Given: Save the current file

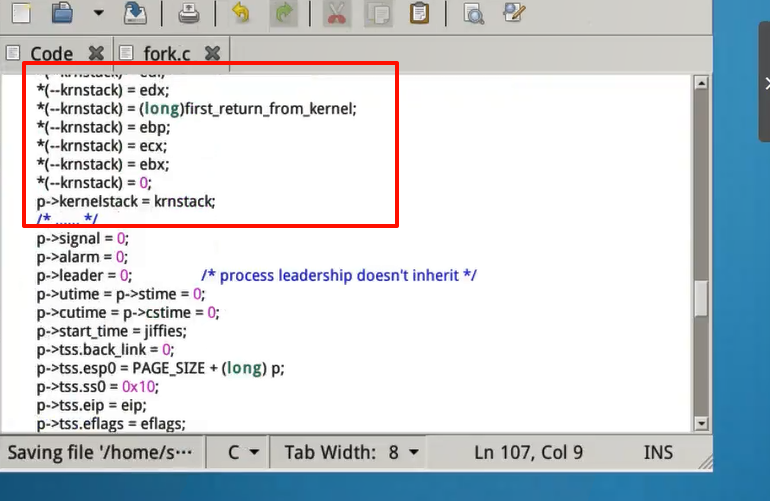Looking at the screenshot, I should pos(135,13).
